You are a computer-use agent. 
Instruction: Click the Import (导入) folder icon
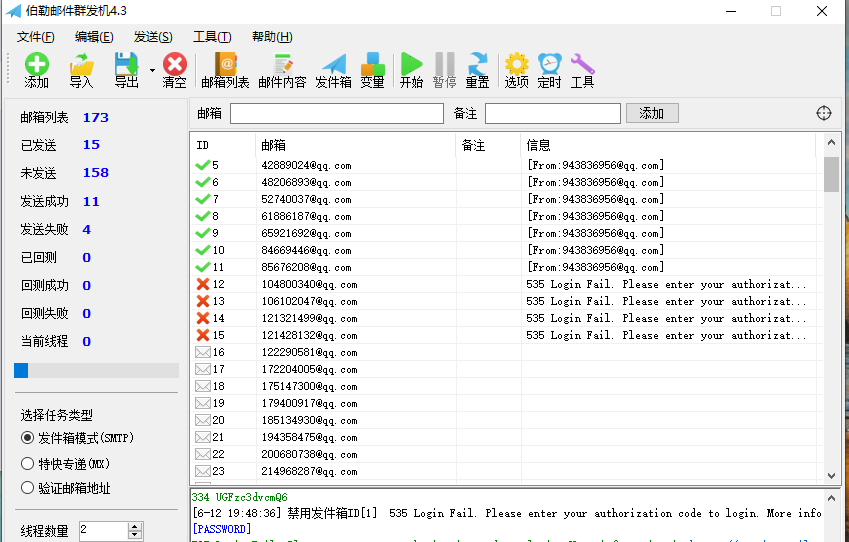click(x=81, y=66)
